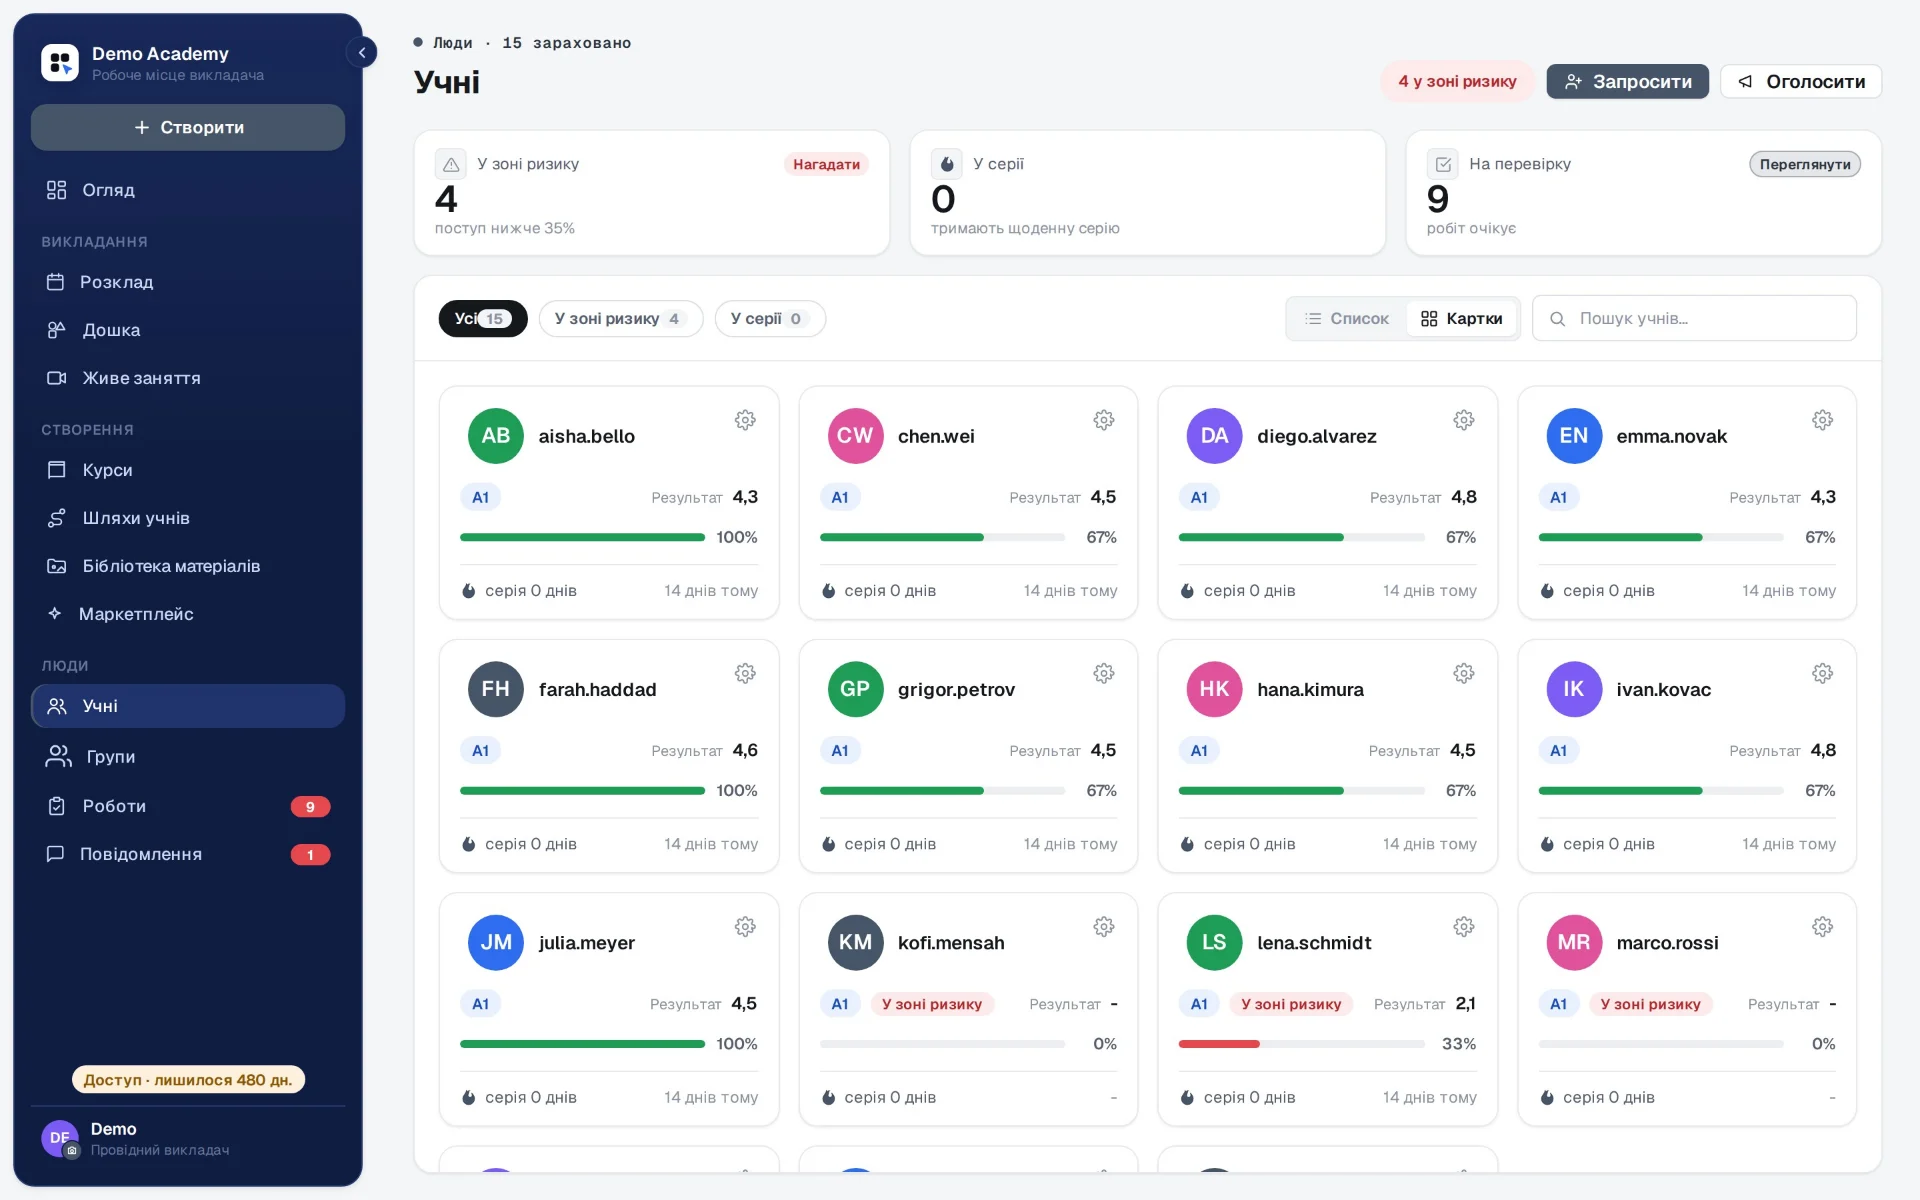Click the GP avatar of grigor.petrov
This screenshot has width=1920, height=1200.
855,689
